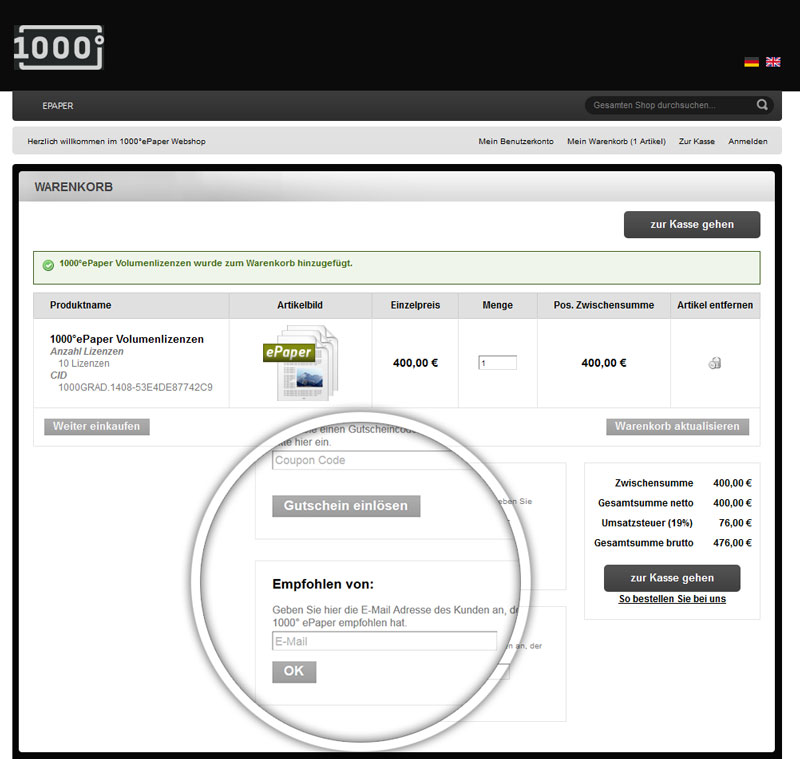Open 'So bestellen Sie bei uns' link
Viewport: 800px width, 759px height.
(x=672, y=599)
